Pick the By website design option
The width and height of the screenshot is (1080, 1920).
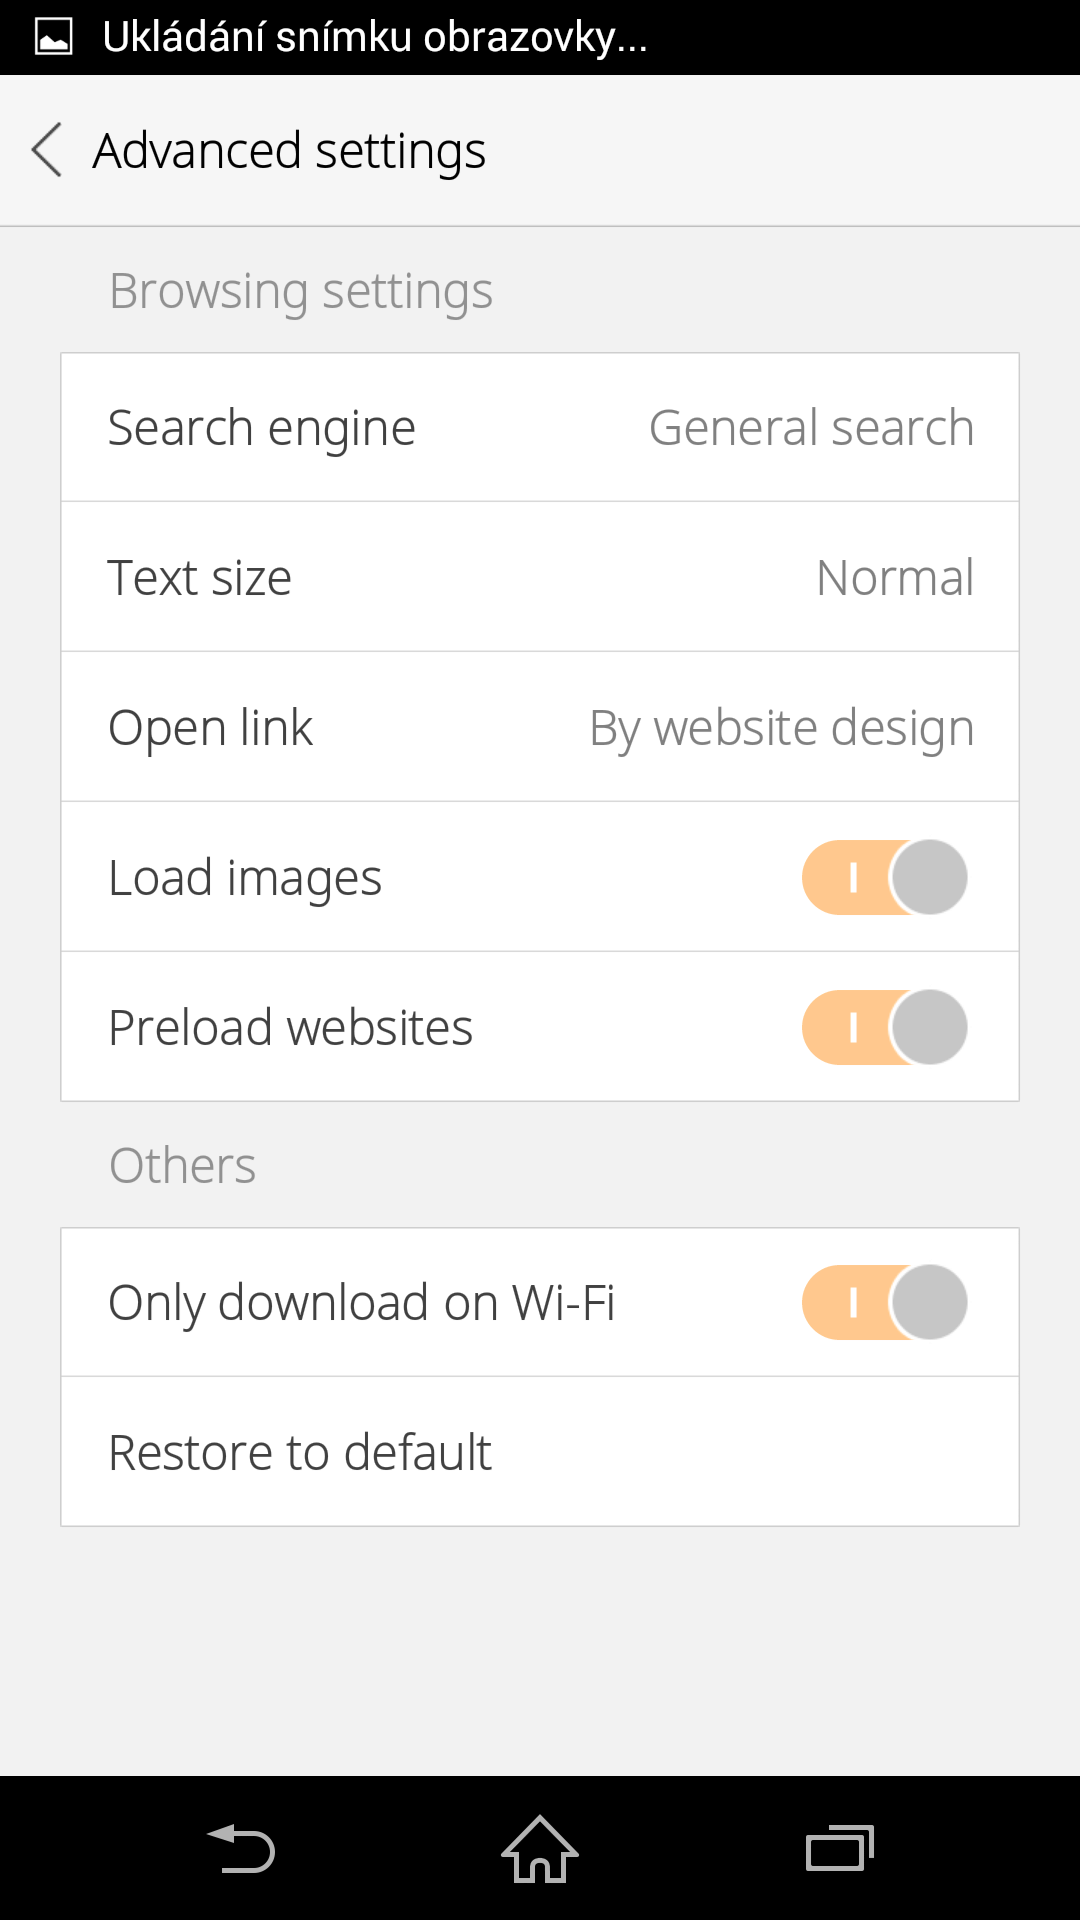tap(781, 728)
